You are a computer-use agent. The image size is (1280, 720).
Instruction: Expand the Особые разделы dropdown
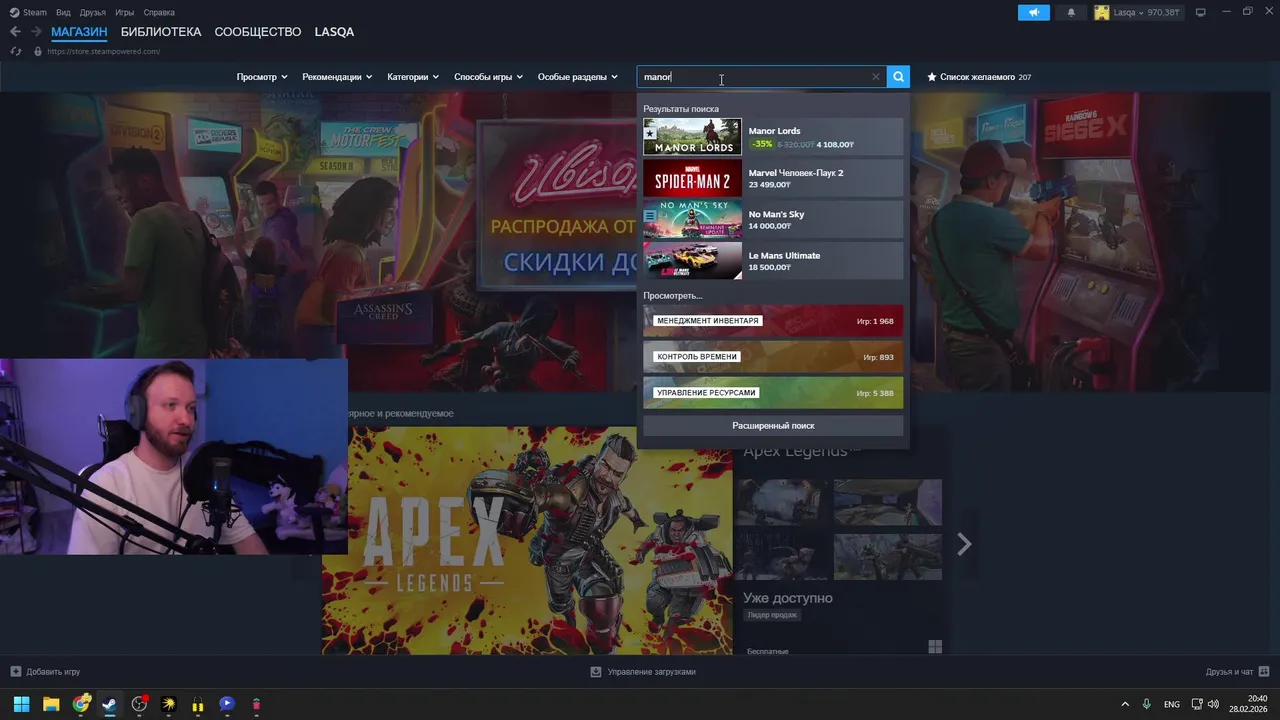pyautogui.click(x=578, y=77)
